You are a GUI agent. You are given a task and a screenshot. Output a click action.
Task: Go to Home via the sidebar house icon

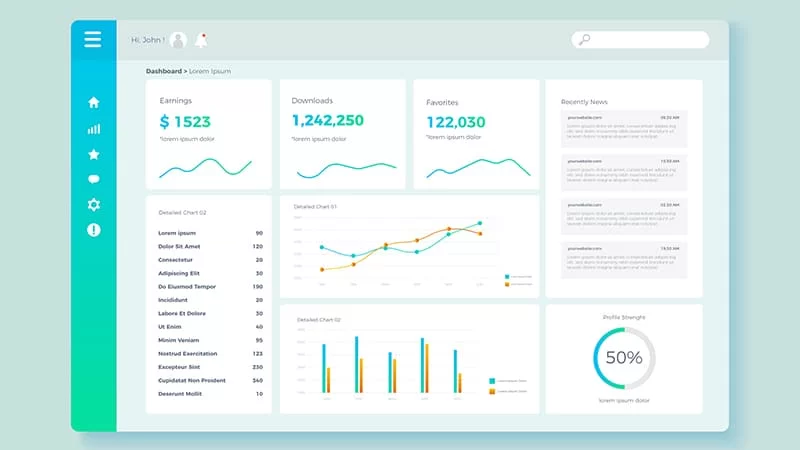(x=93, y=102)
